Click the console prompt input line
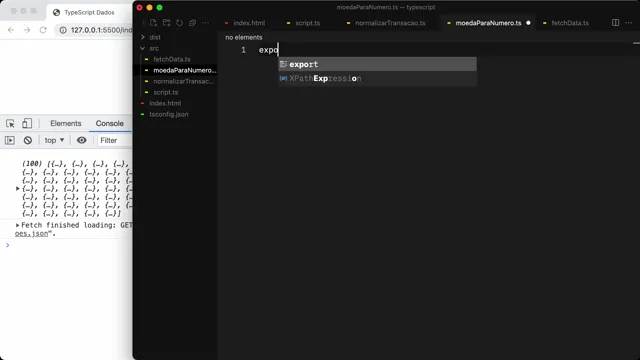This screenshot has height=360, width=640. click(69, 245)
